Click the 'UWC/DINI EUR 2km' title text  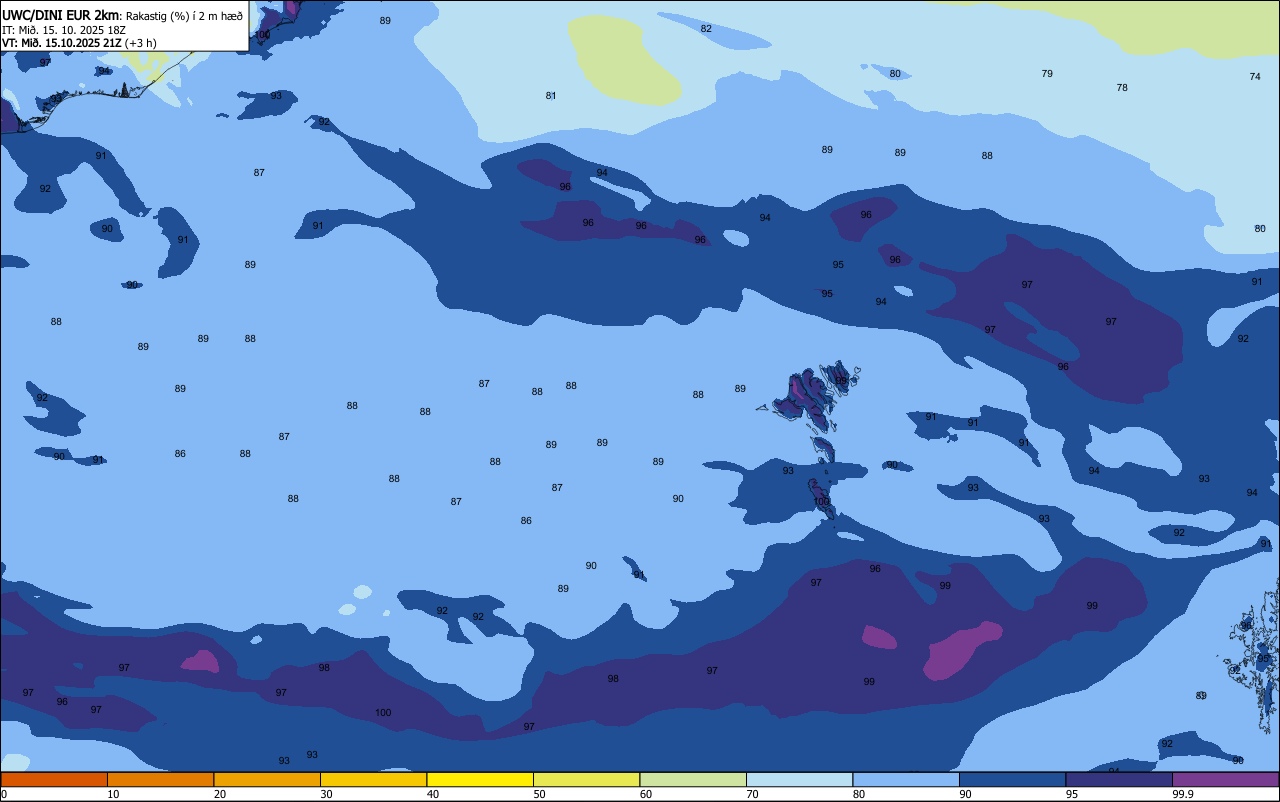60,15
